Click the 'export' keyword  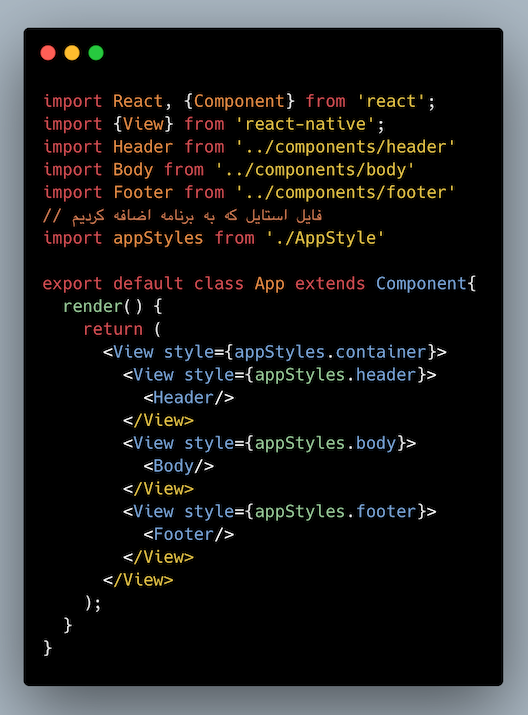point(72,284)
